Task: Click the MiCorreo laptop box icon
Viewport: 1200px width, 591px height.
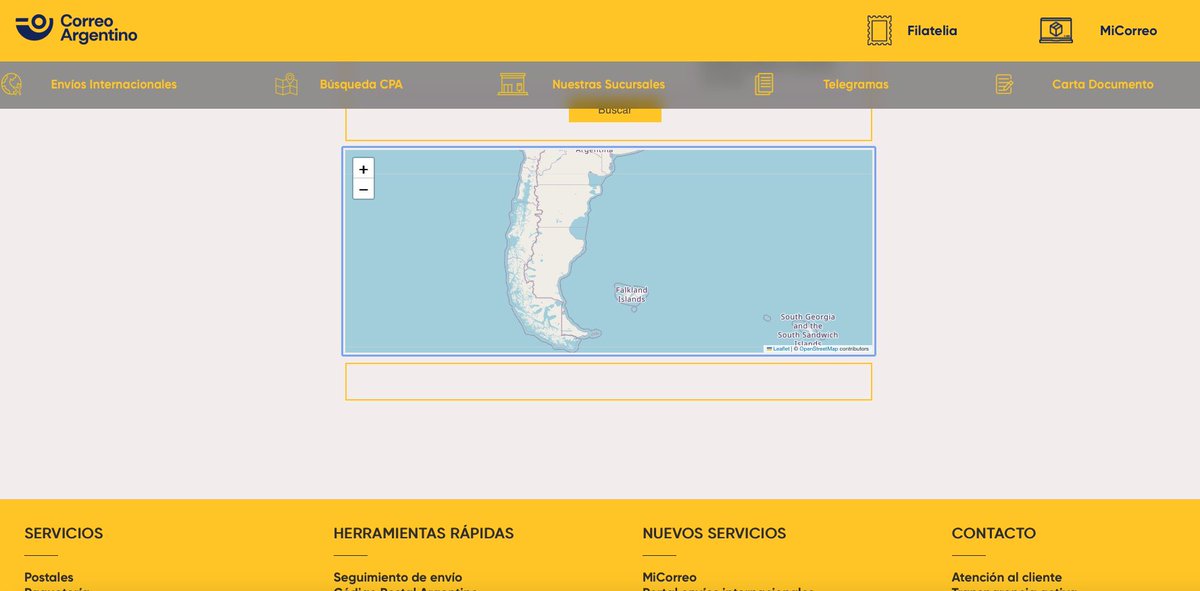Action: tap(1056, 30)
